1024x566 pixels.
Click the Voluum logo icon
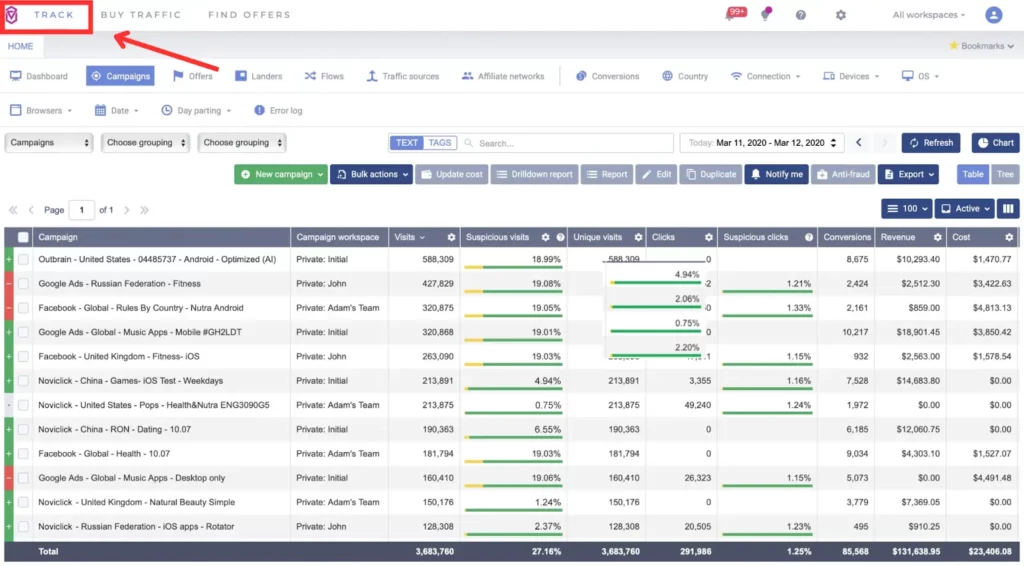pyautogui.click(x=11, y=14)
